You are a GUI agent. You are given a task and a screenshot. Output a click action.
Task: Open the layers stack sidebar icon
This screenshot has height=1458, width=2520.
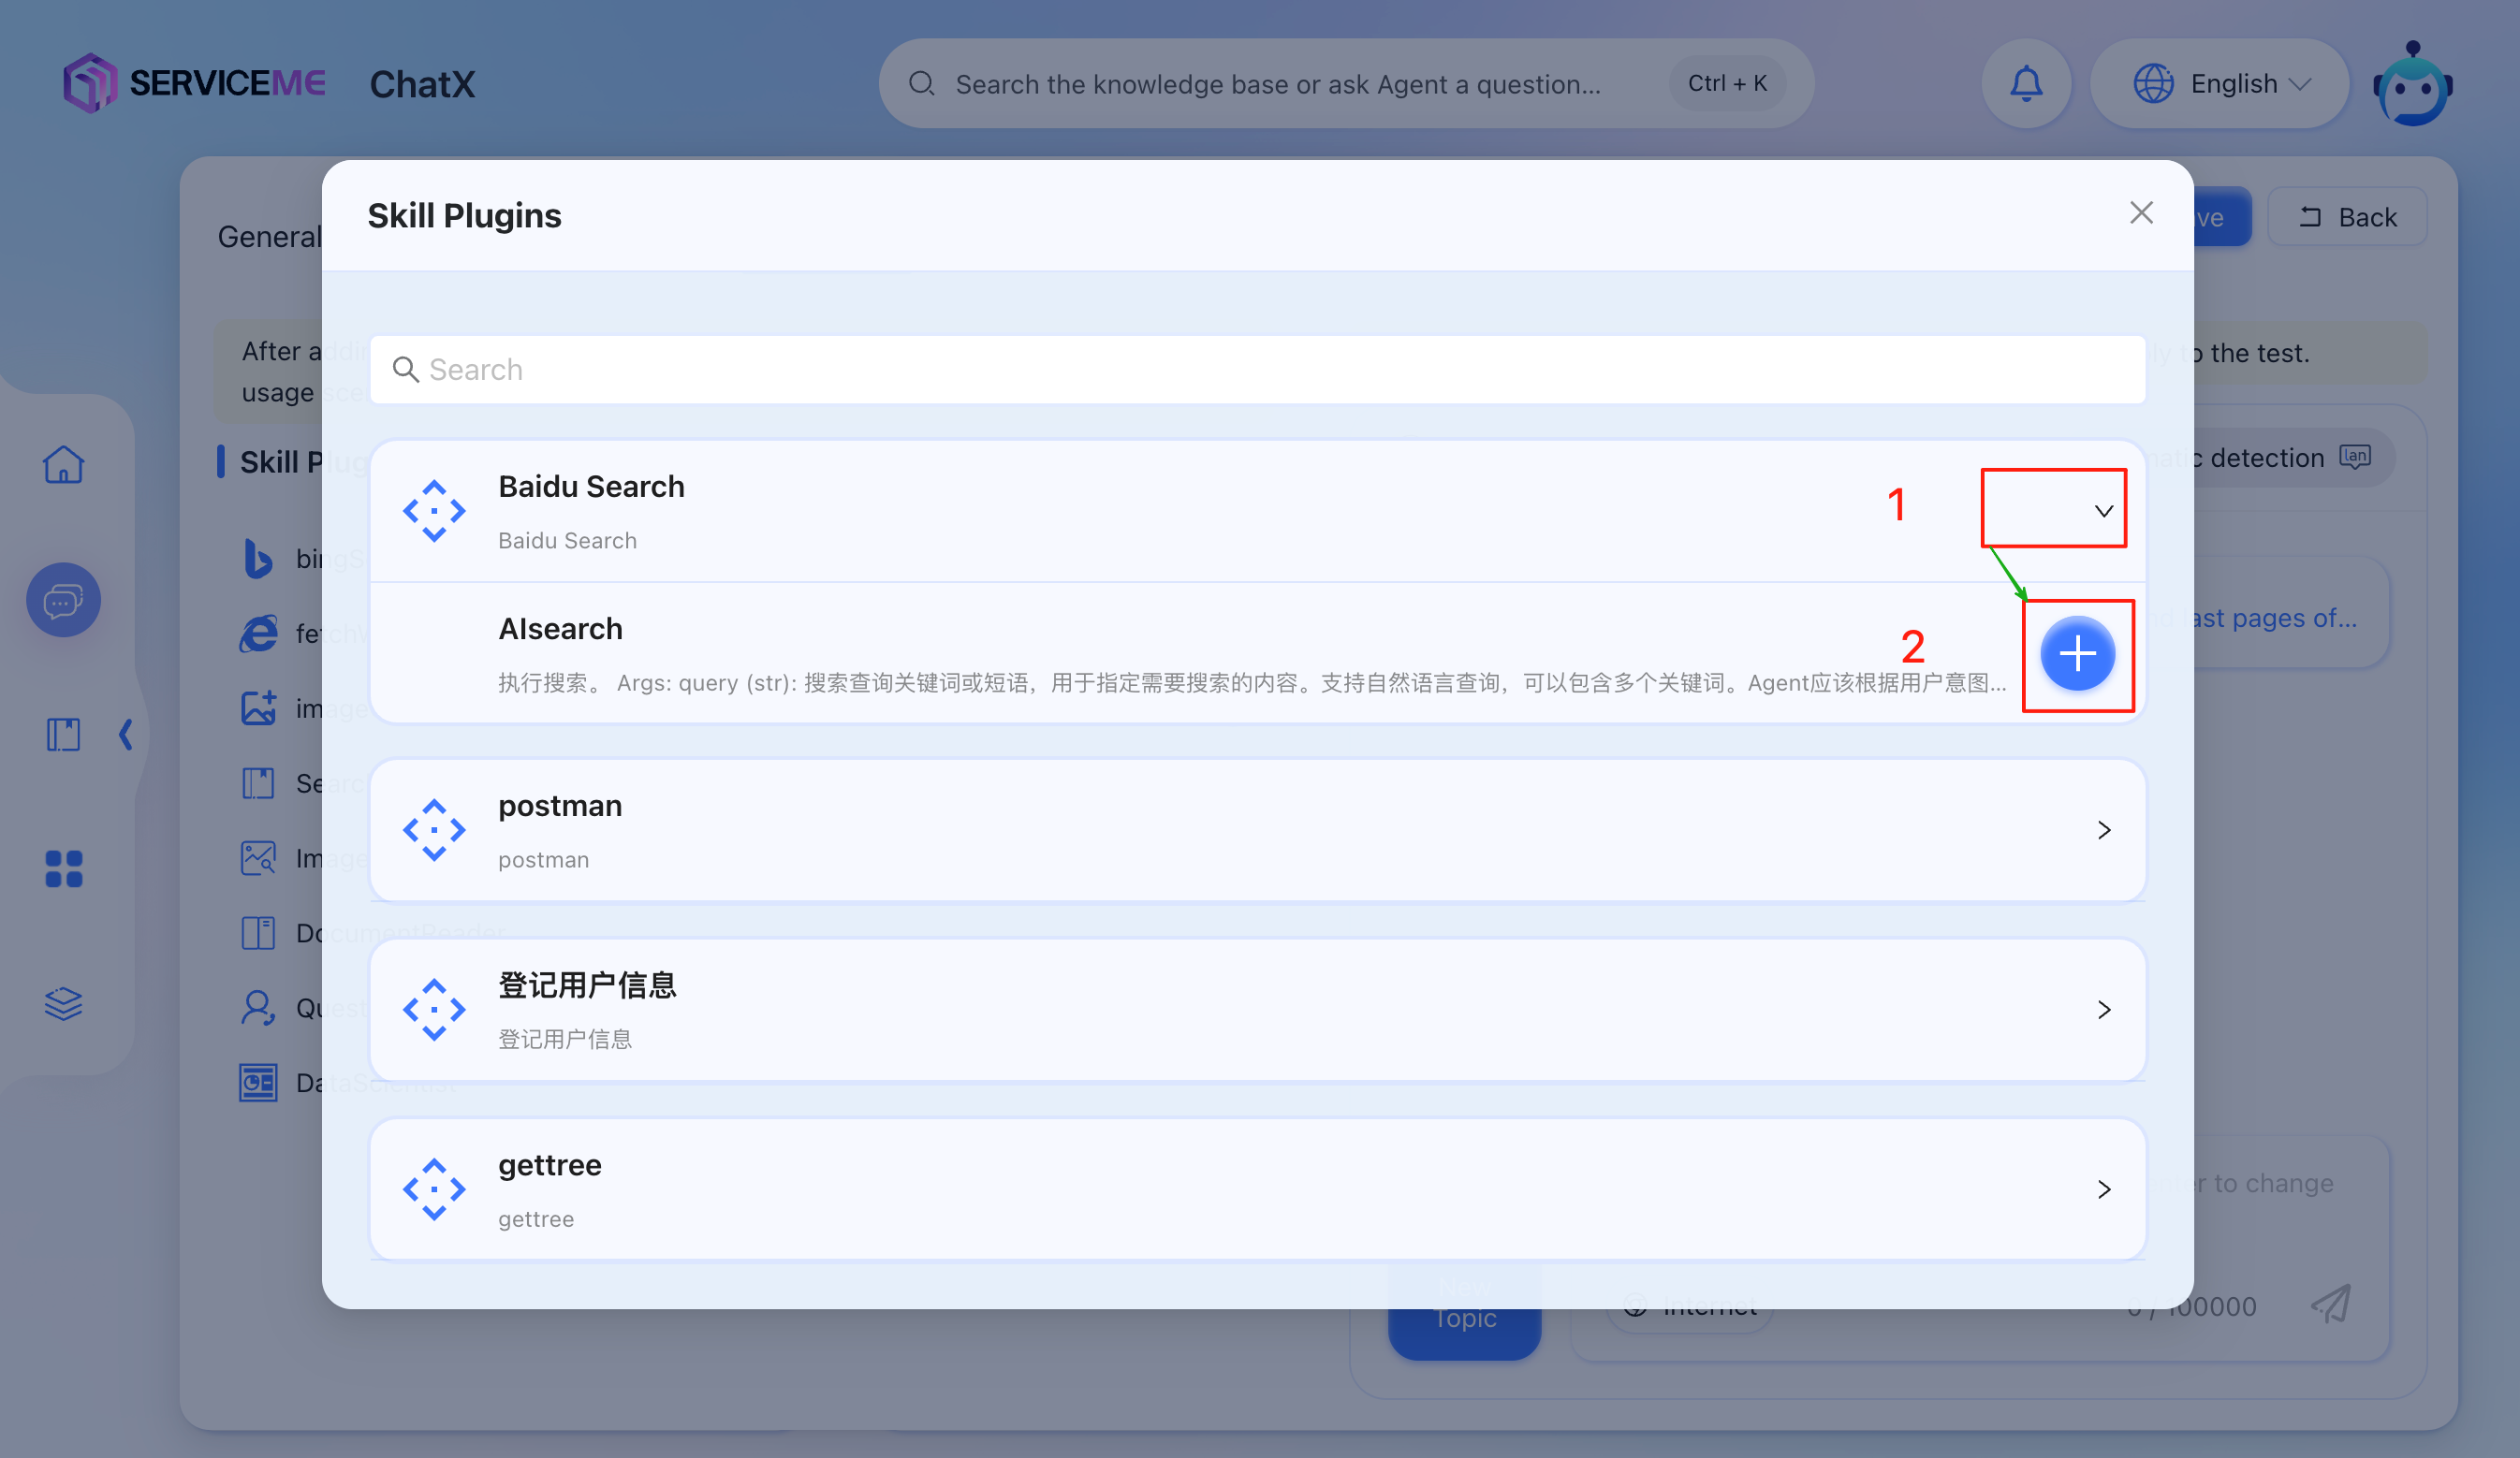point(64,1003)
